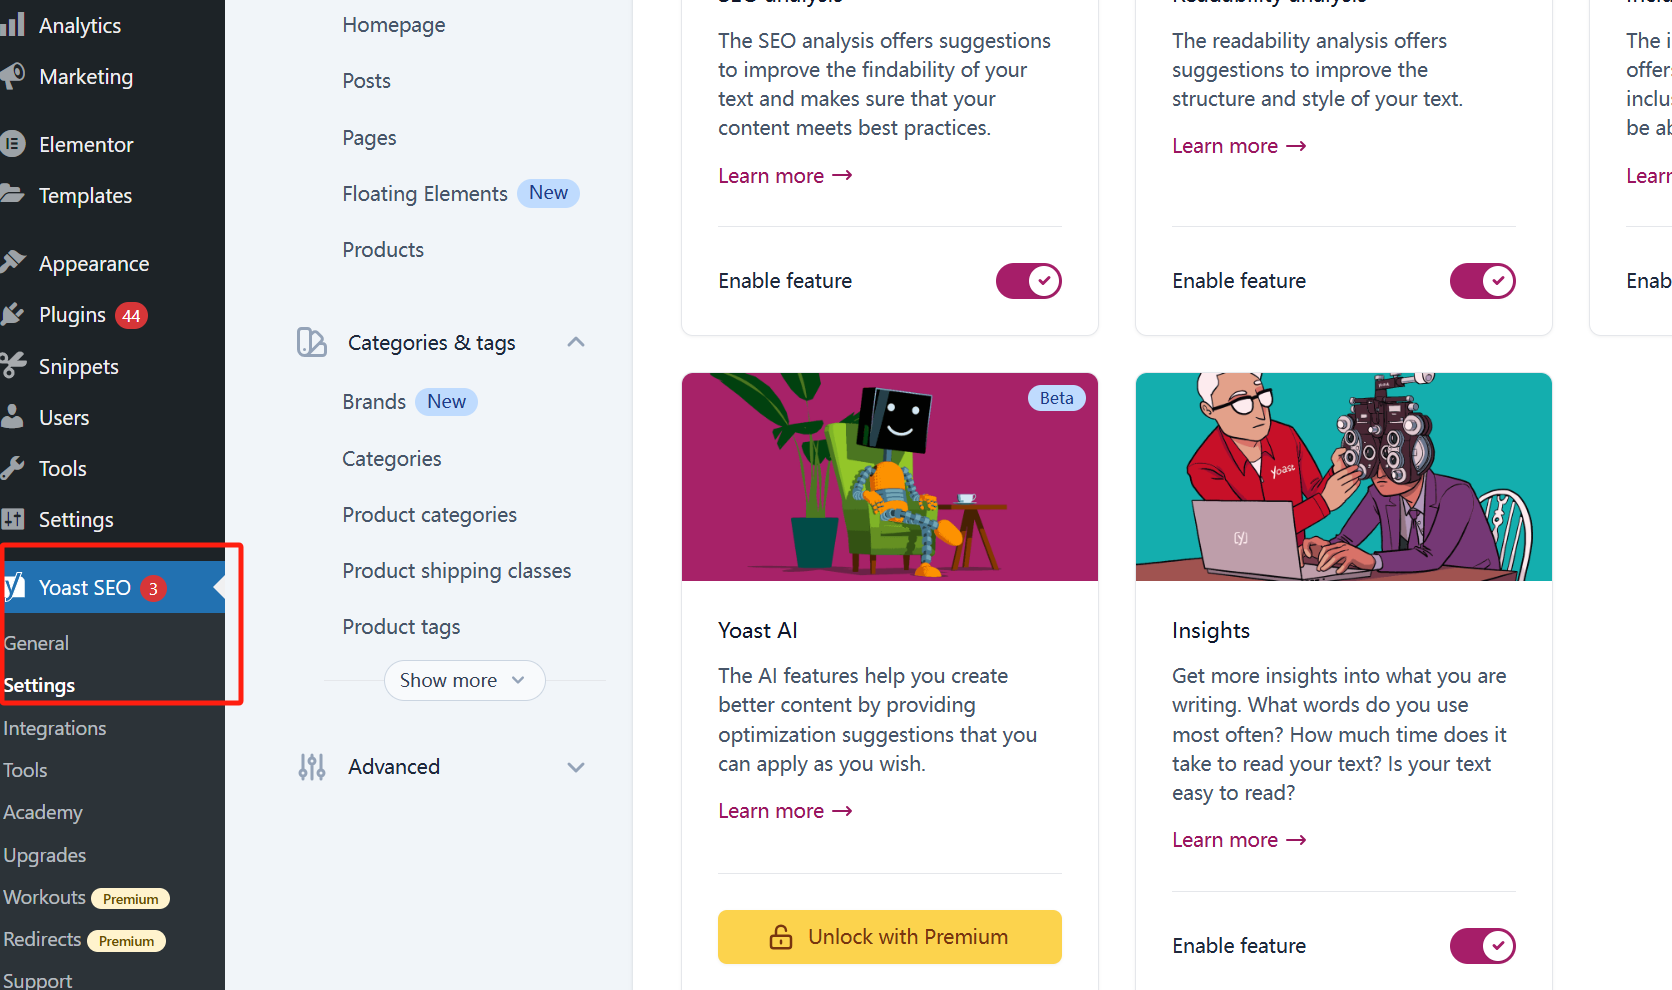
Task: Select Integrations in the Yoast SEO menu
Action: pos(54,728)
